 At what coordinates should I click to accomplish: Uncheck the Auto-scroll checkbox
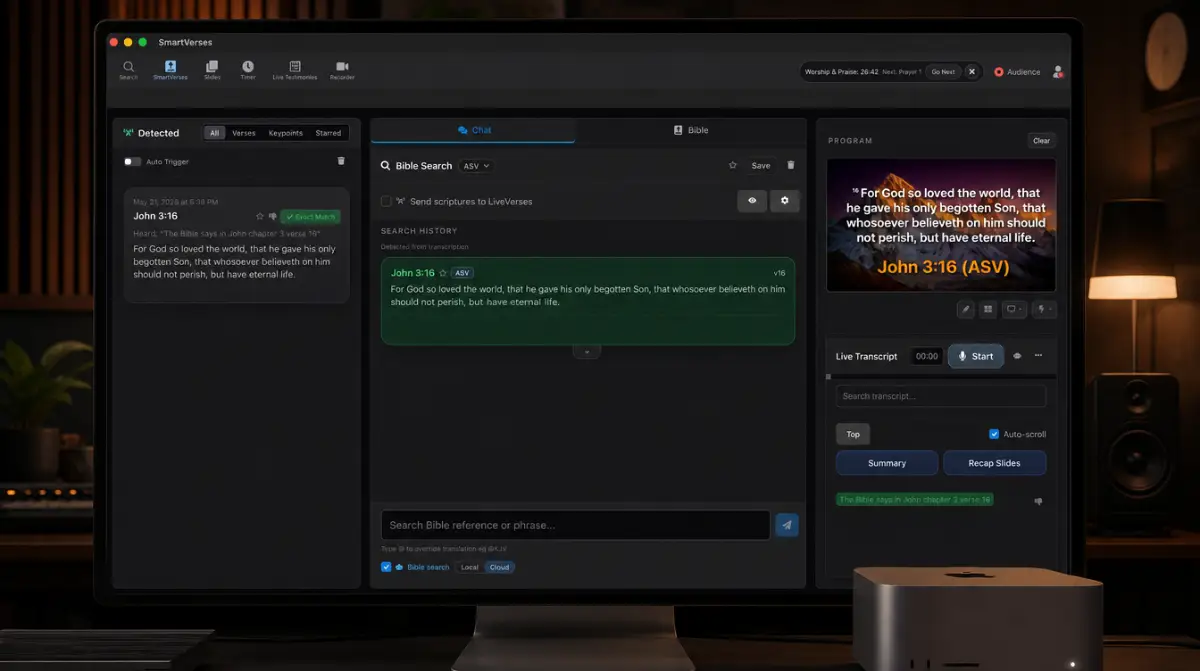(994, 434)
